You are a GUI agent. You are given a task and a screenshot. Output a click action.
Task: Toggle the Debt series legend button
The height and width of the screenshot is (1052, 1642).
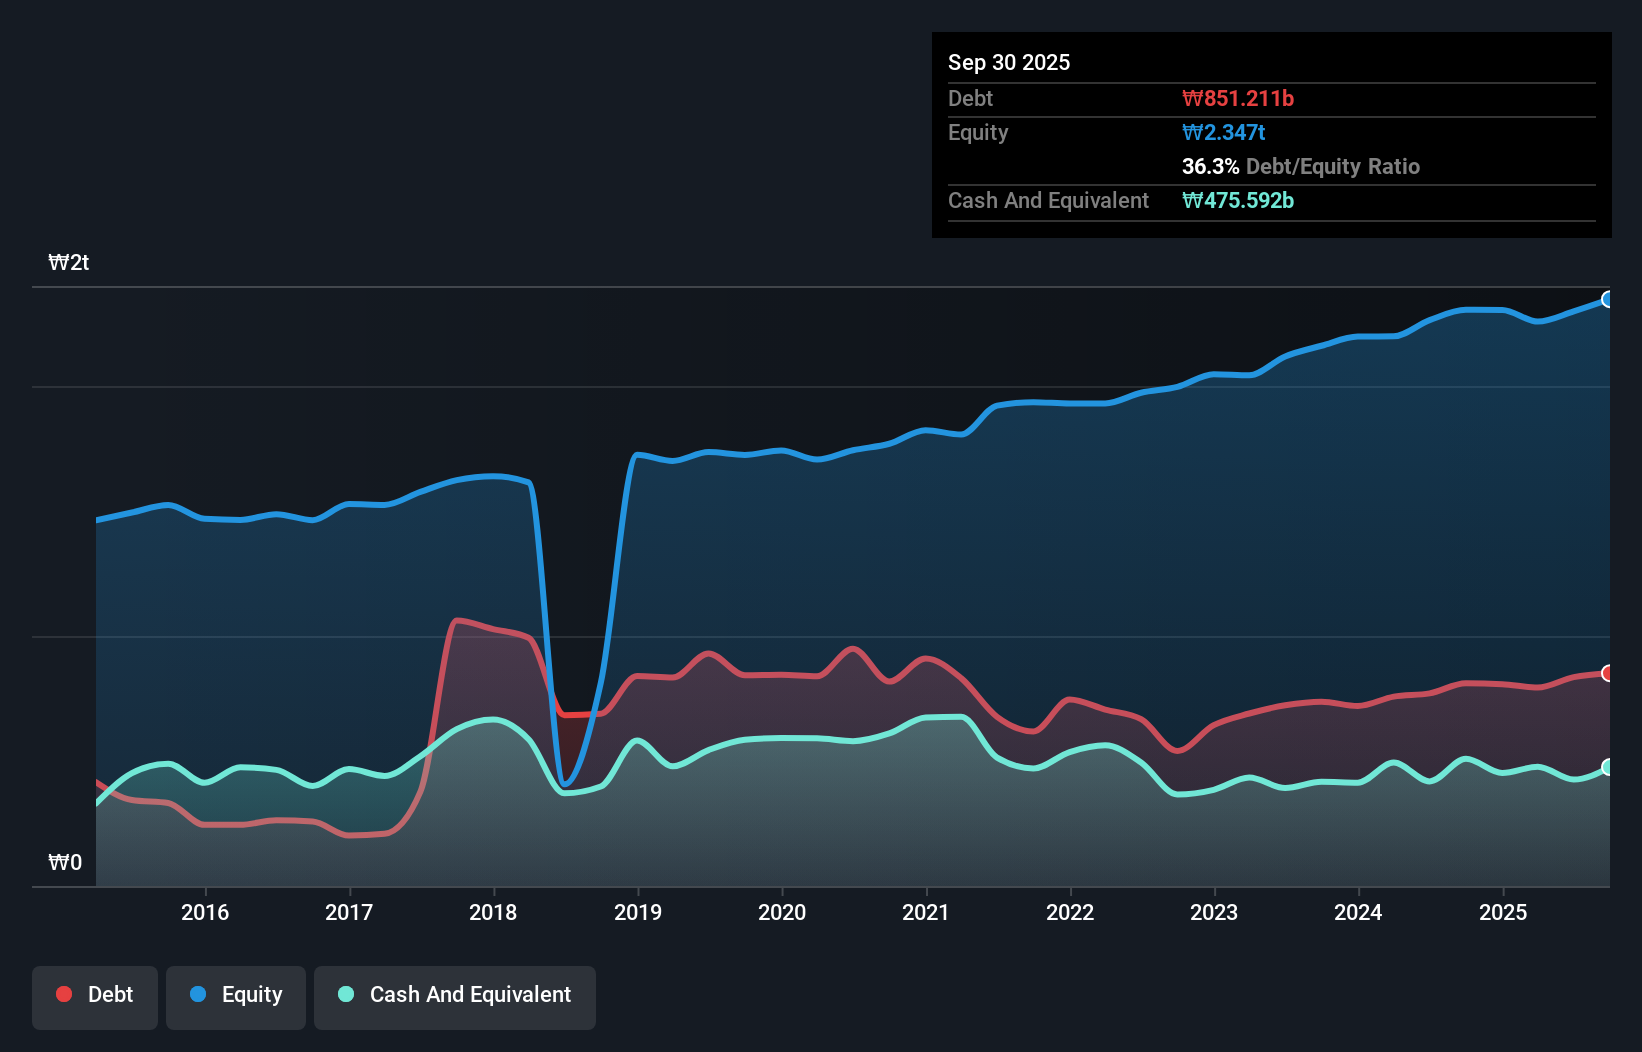pyautogui.click(x=95, y=997)
